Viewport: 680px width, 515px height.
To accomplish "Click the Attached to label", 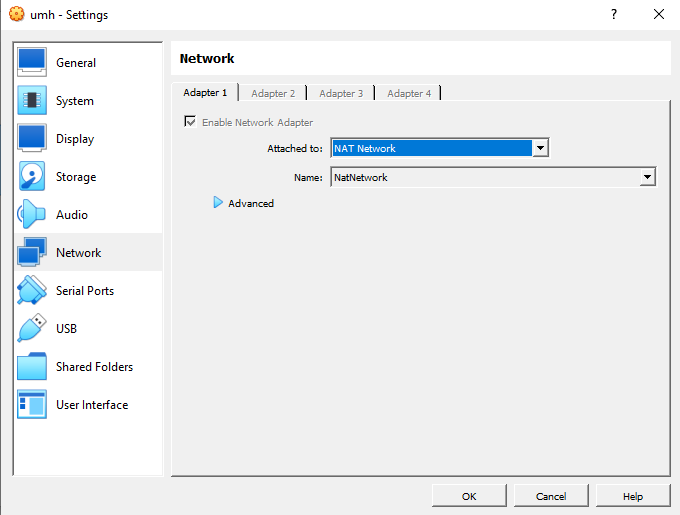I will point(295,149).
